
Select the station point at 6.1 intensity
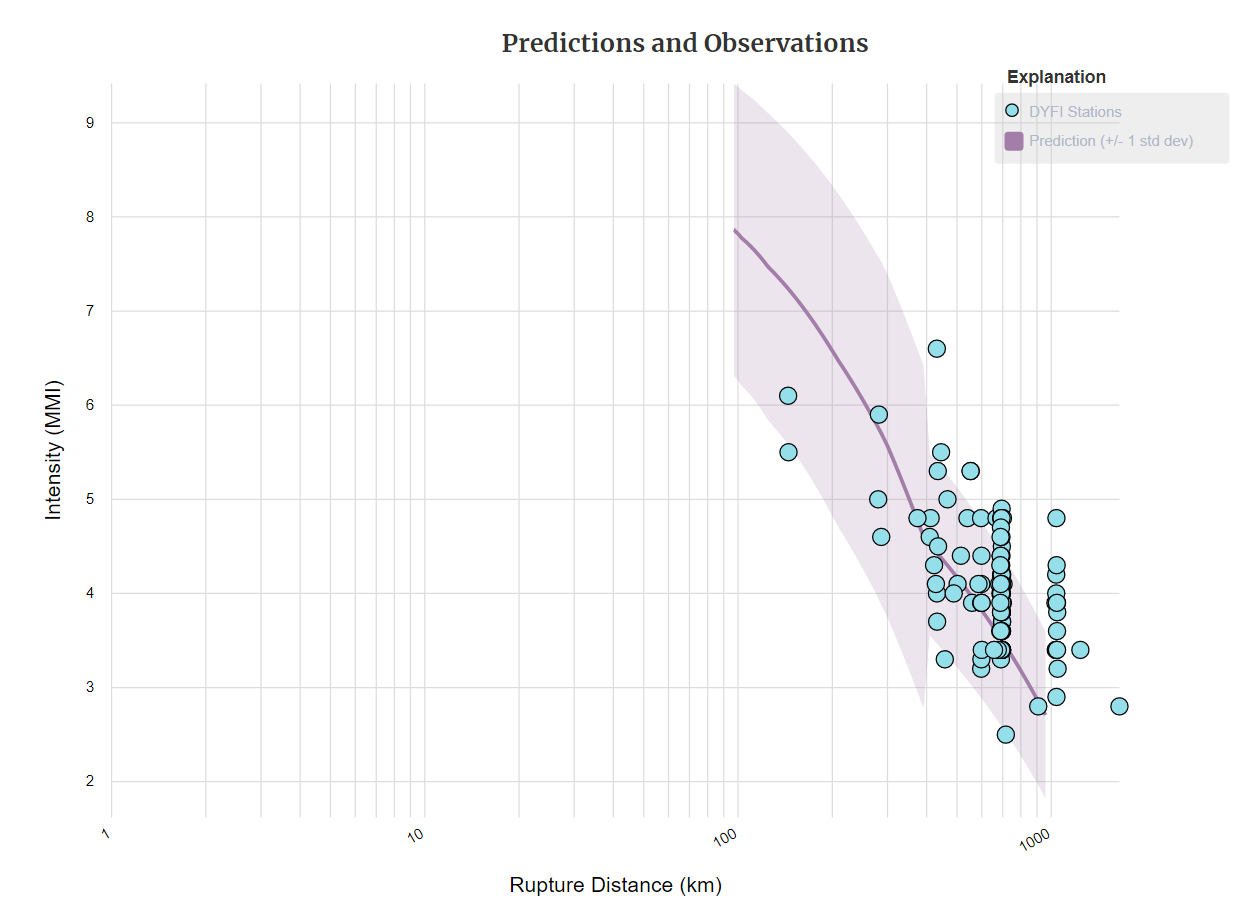[788, 396]
